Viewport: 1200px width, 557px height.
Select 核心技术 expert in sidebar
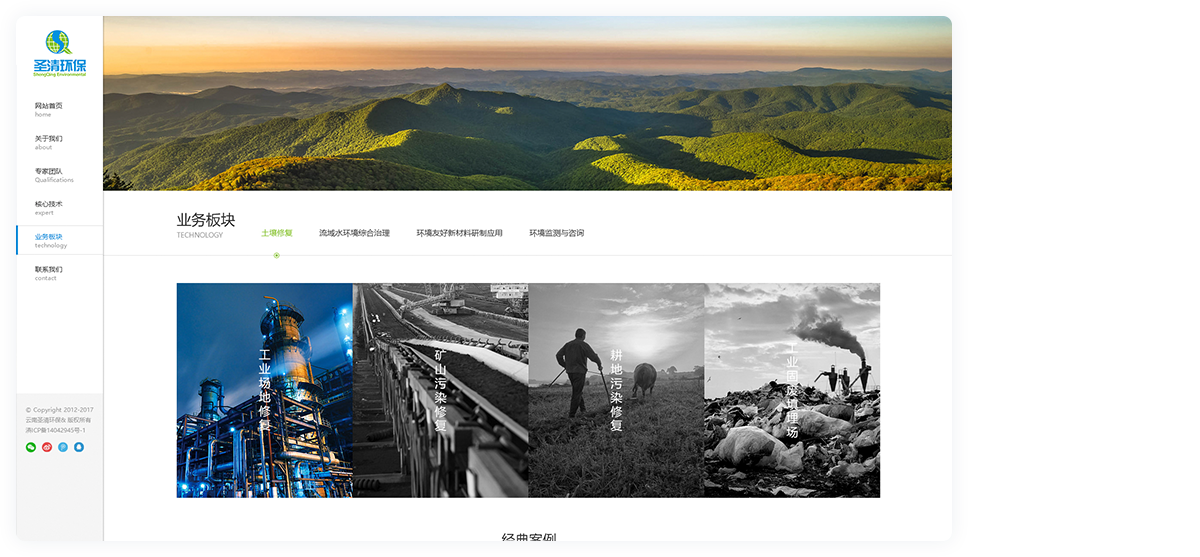(49, 207)
